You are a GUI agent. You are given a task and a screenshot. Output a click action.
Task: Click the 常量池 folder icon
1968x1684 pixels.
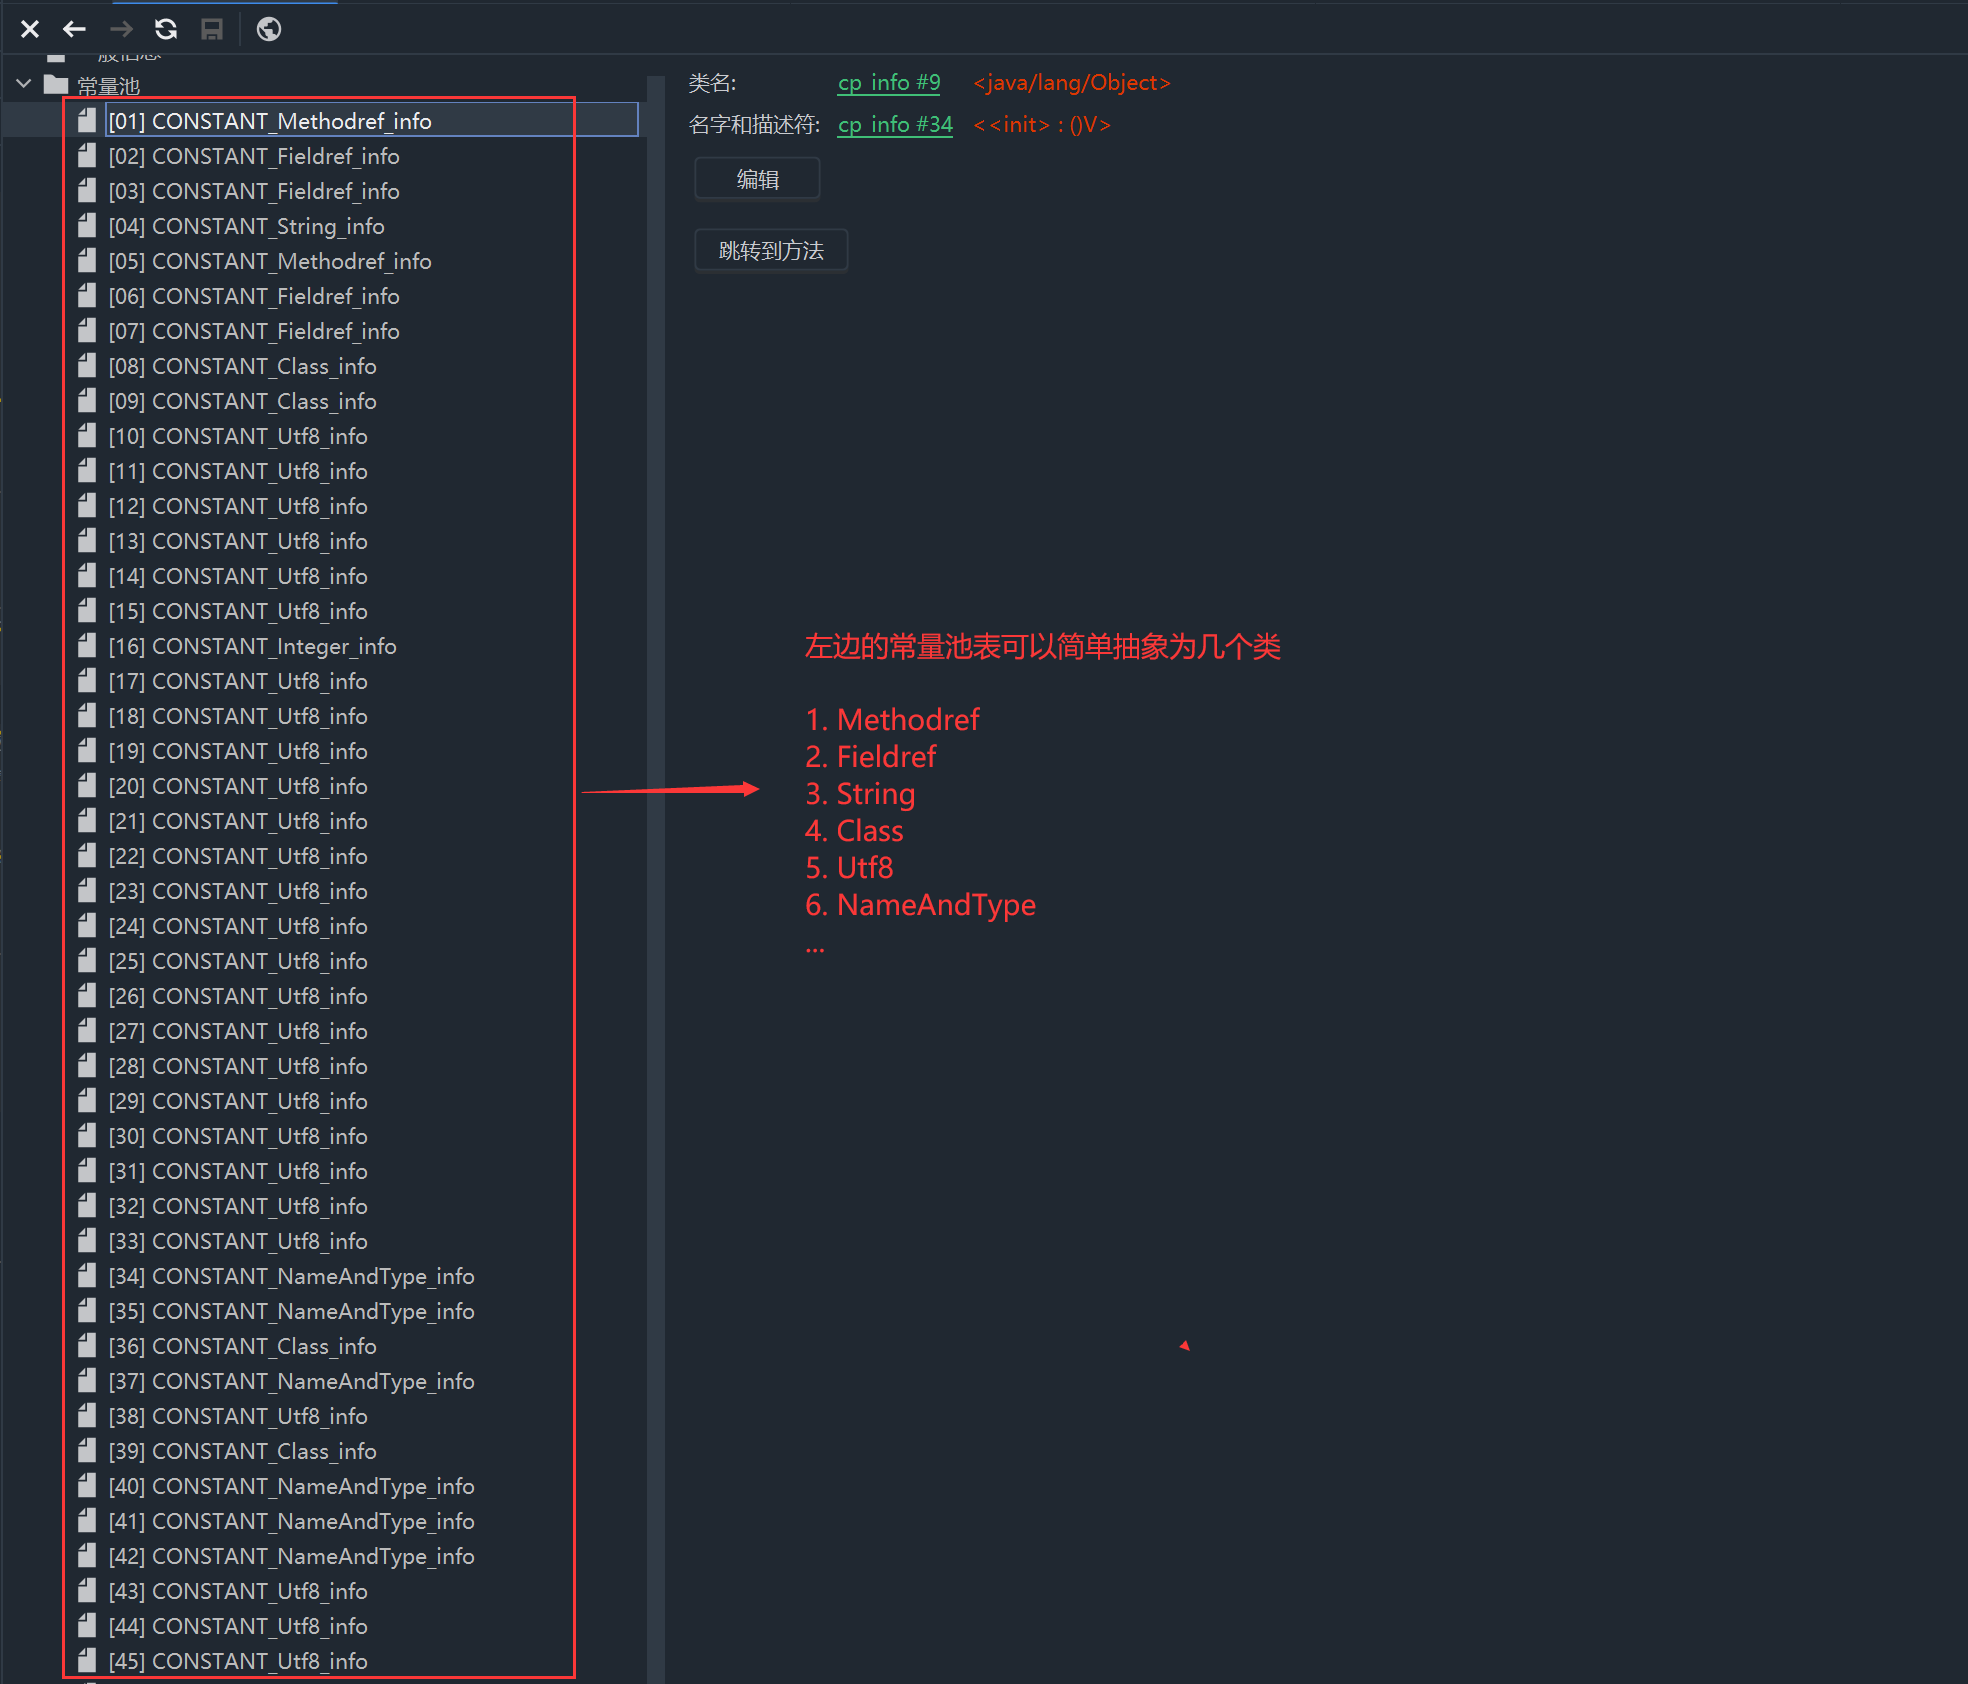click(x=56, y=85)
